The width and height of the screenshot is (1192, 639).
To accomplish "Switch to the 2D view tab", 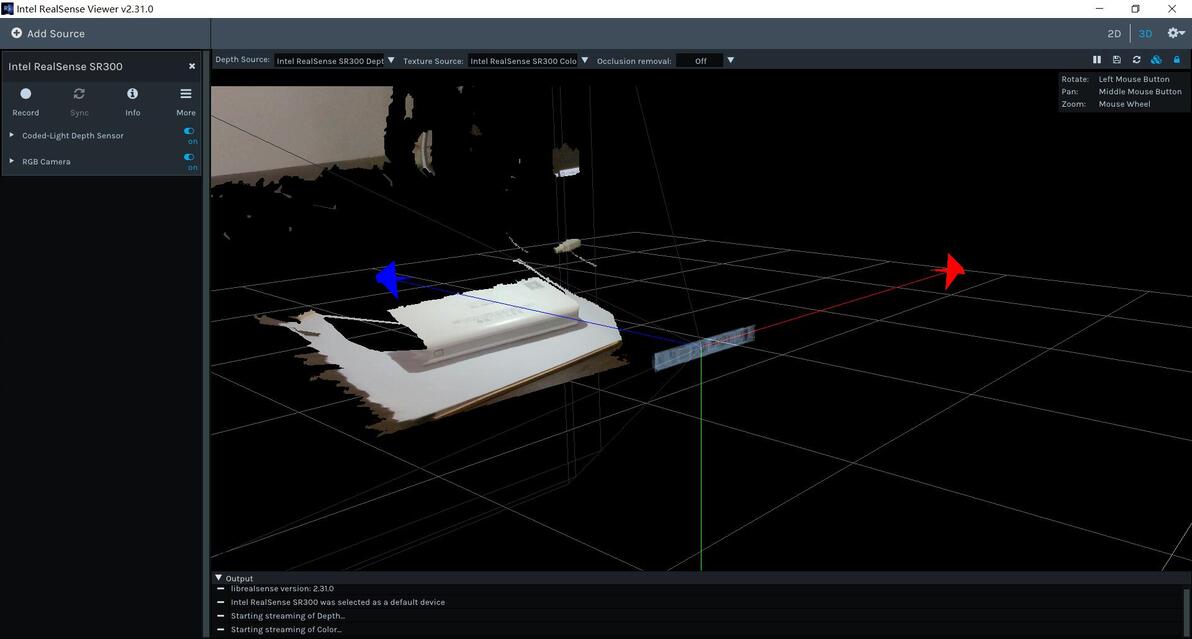I will [x=1114, y=34].
